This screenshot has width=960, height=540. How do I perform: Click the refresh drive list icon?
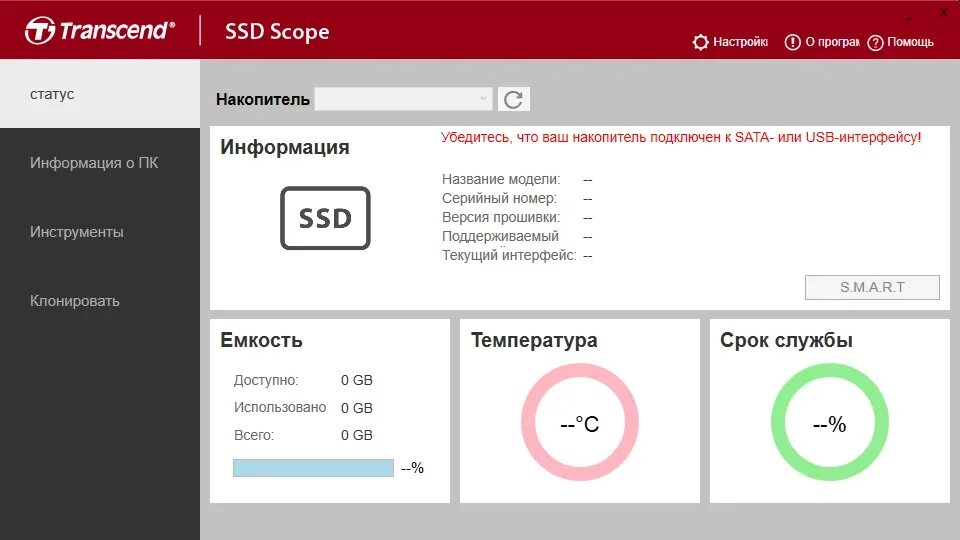pyautogui.click(x=513, y=99)
